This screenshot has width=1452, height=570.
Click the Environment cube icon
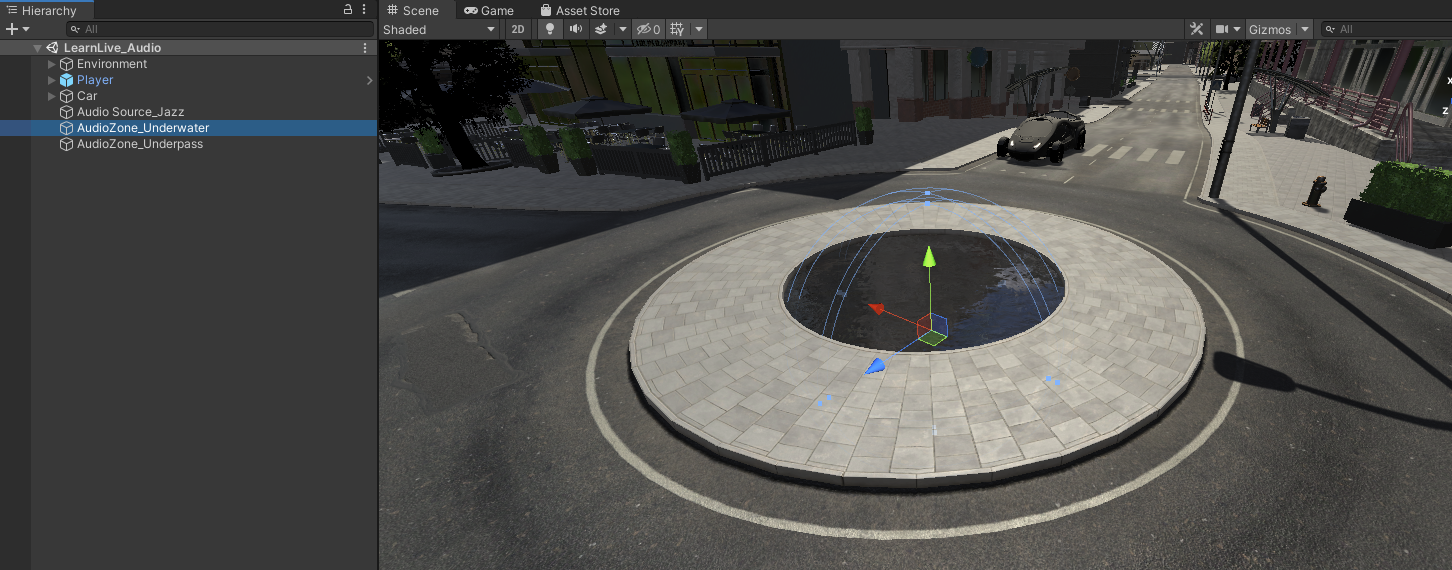point(67,64)
